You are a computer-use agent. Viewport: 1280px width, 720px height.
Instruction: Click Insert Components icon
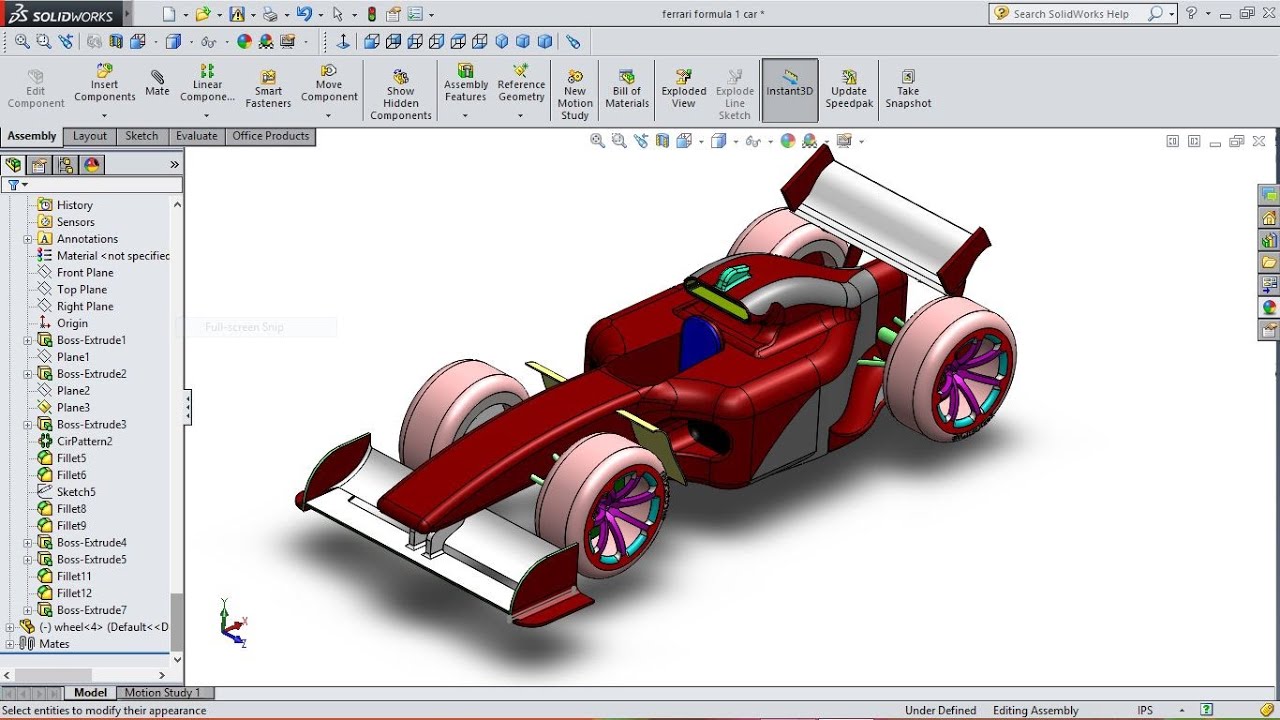coord(104,71)
